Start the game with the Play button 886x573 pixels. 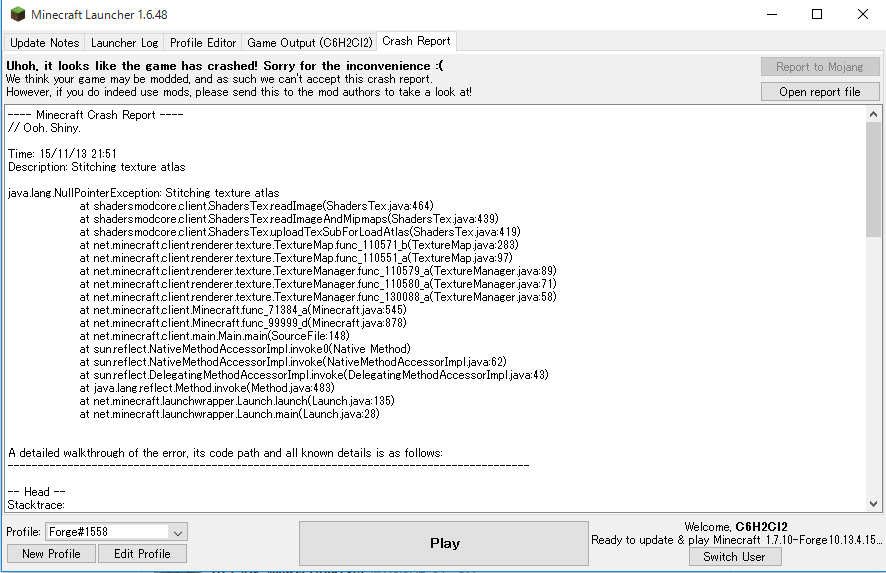tap(444, 543)
